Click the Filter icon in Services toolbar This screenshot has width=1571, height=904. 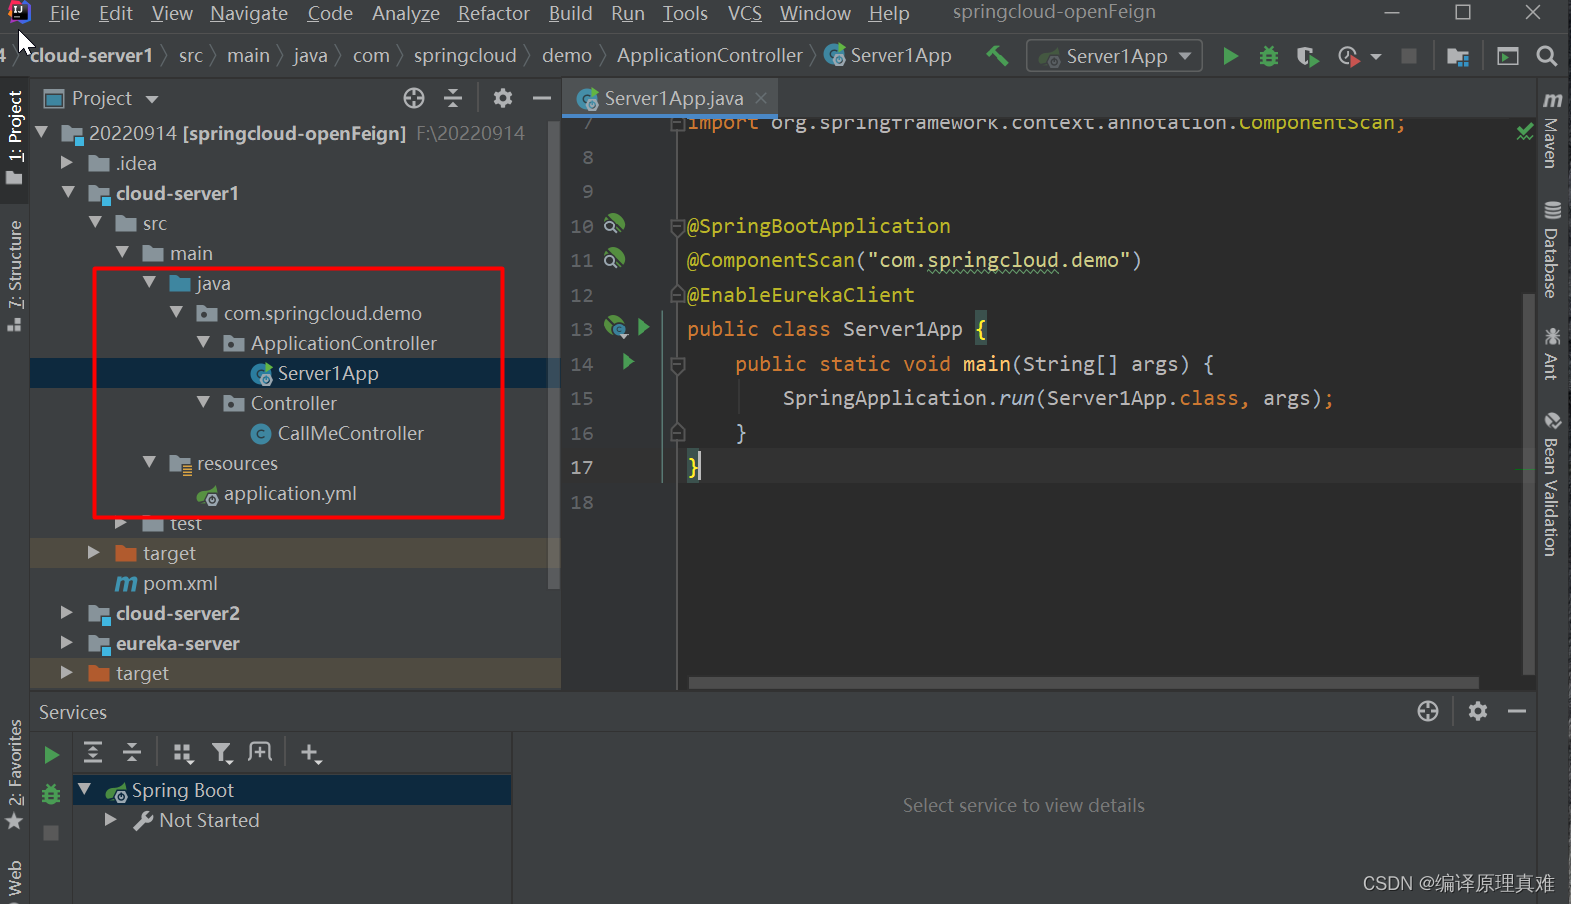pyautogui.click(x=222, y=752)
